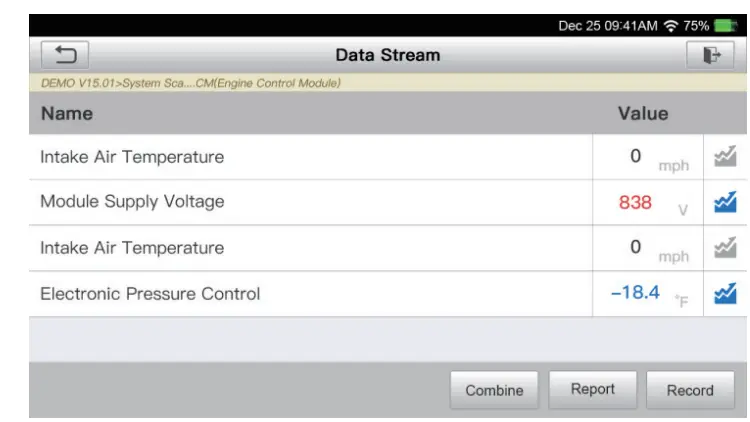
Task: Click the Value column header
Action: tap(642, 114)
